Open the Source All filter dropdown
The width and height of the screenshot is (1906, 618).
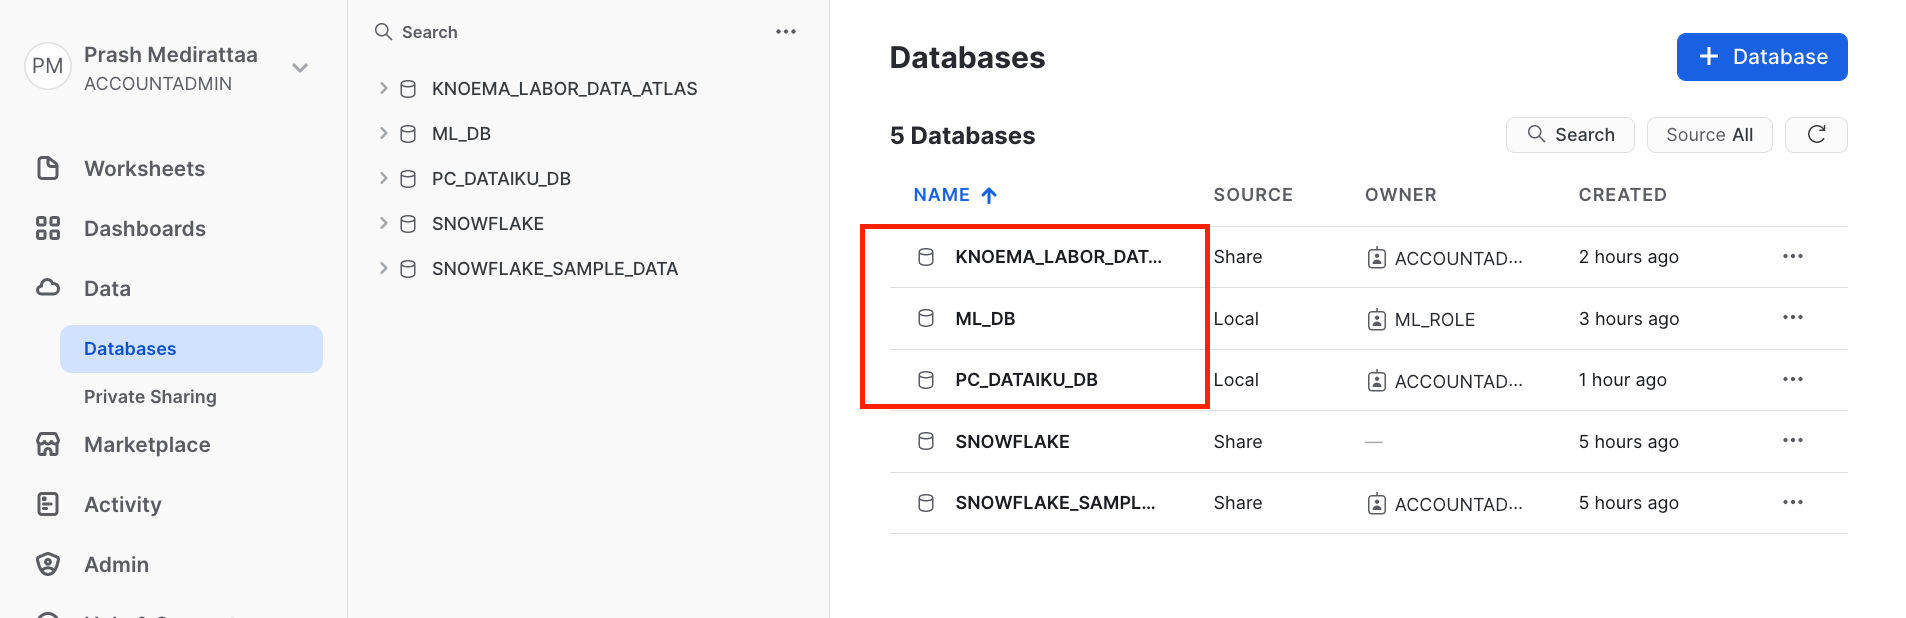(x=1708, y=135)
